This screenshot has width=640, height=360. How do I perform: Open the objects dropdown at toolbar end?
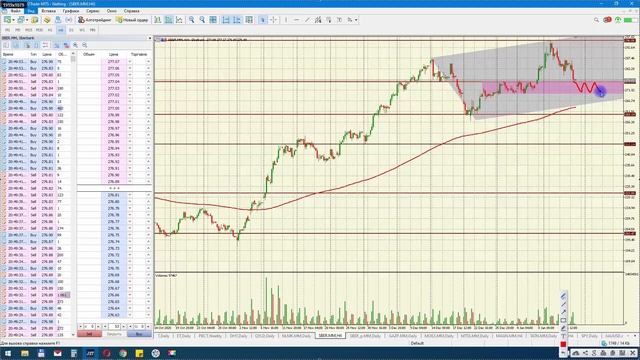356,20
